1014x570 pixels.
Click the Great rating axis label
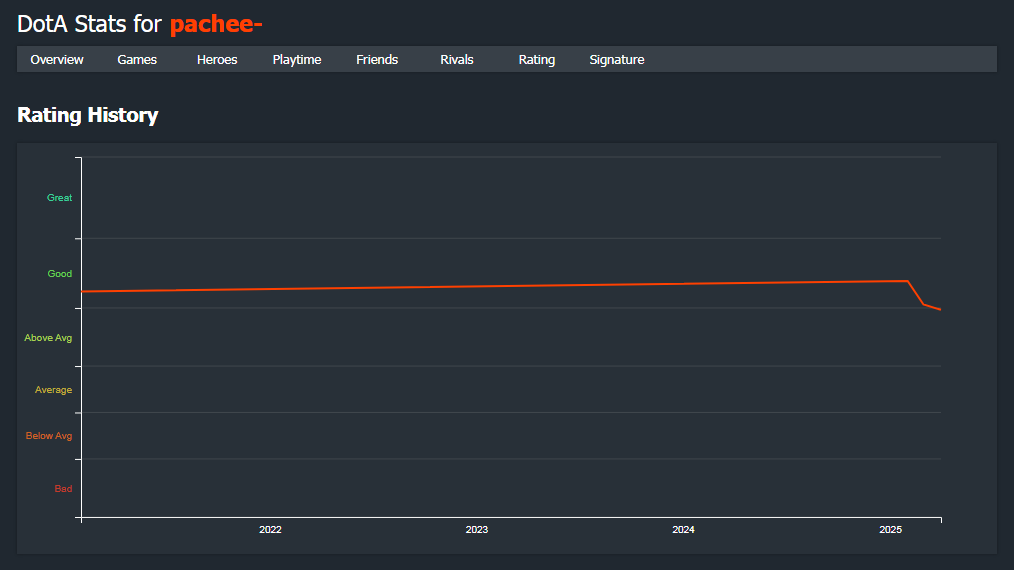(59, 198)
